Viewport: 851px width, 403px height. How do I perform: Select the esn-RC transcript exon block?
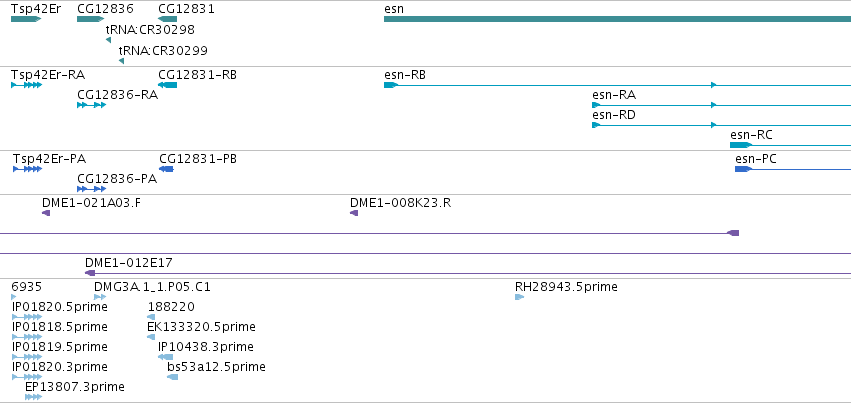741,145
